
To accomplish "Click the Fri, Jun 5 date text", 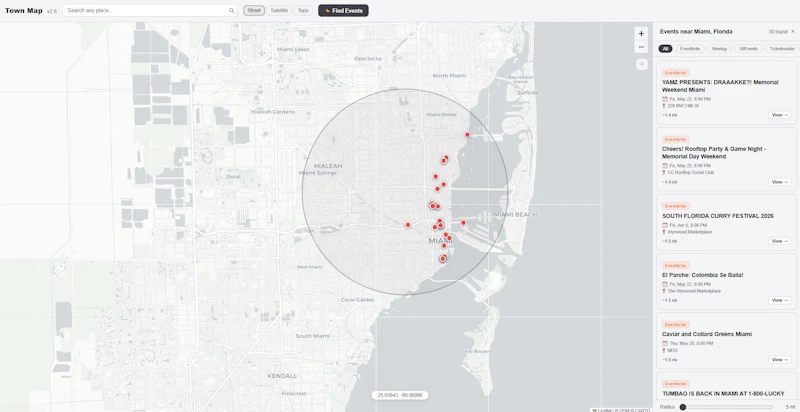I will [x=688, y=225].
